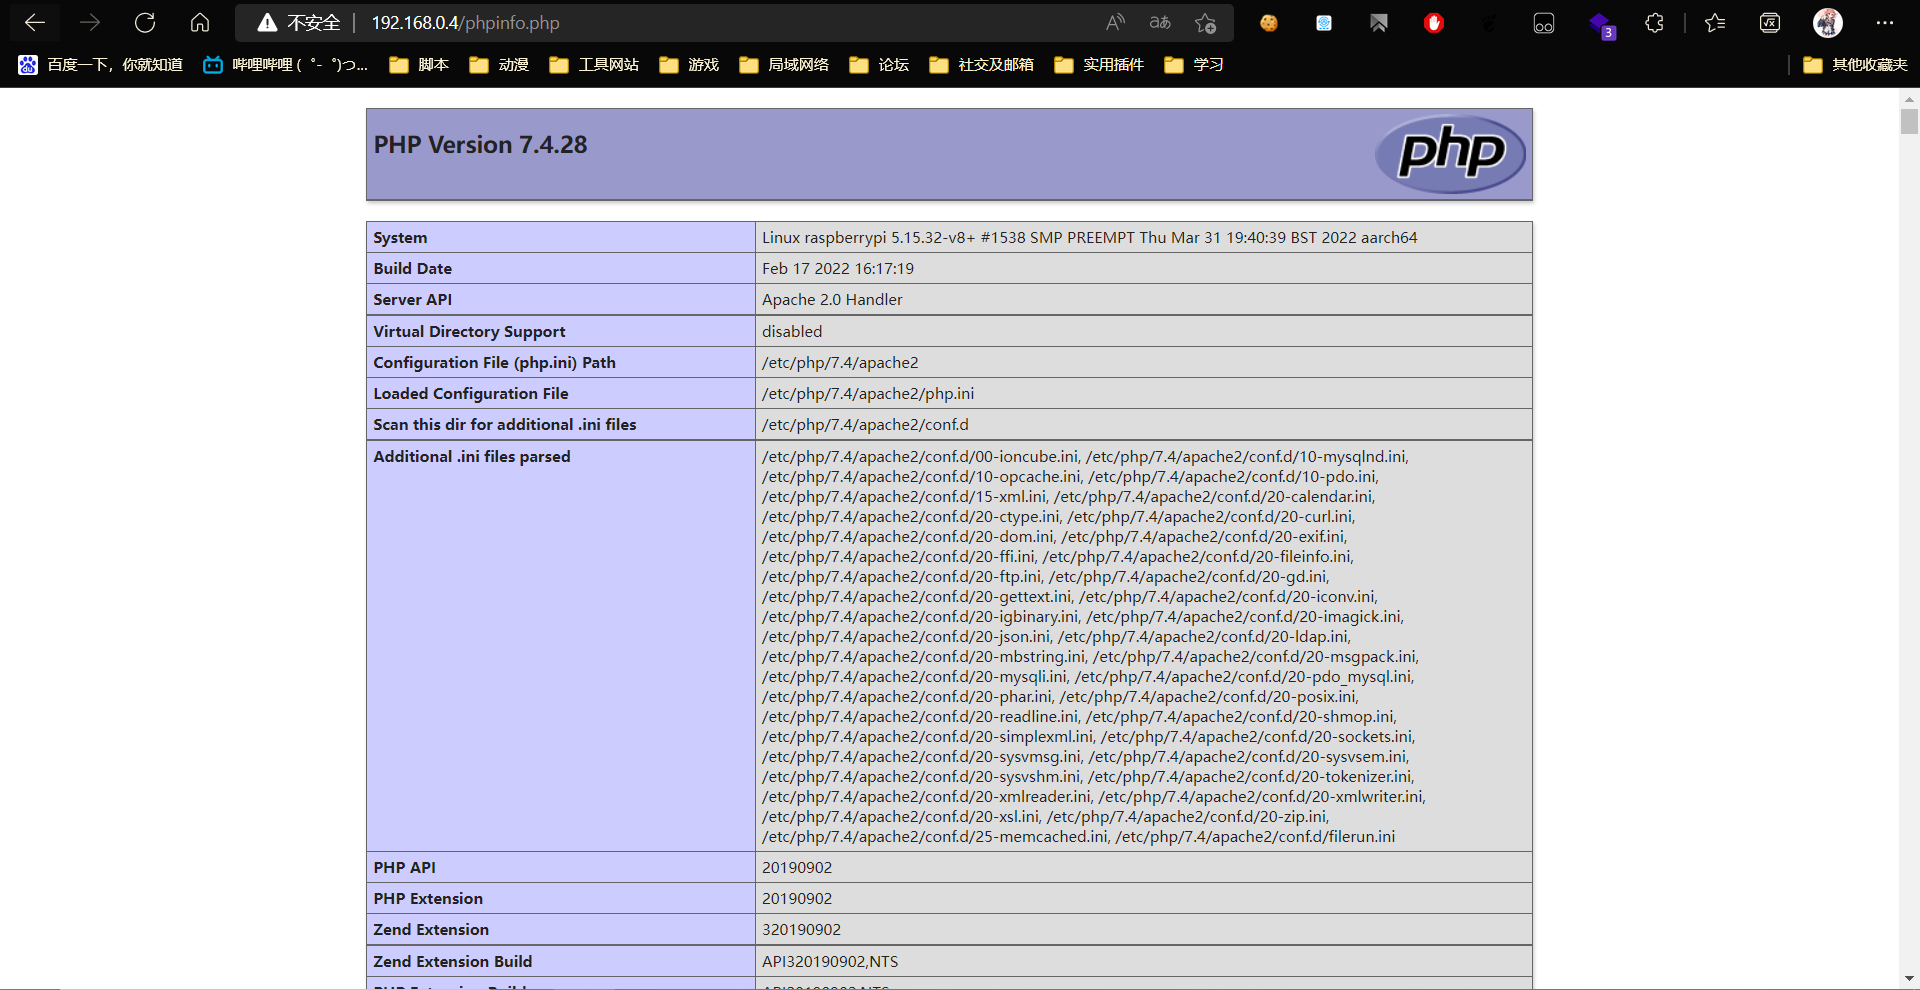Click the address bar showing 192.168.0.4/phpinfo.php
1920x990 pixels.
(x=700, y=23)
